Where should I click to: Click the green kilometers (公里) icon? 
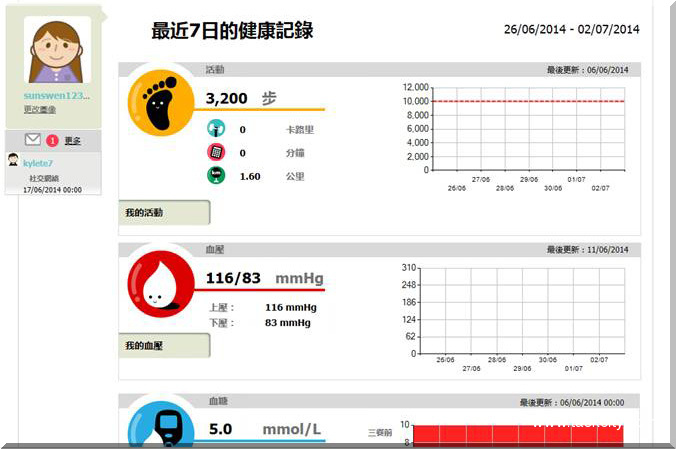215,175
